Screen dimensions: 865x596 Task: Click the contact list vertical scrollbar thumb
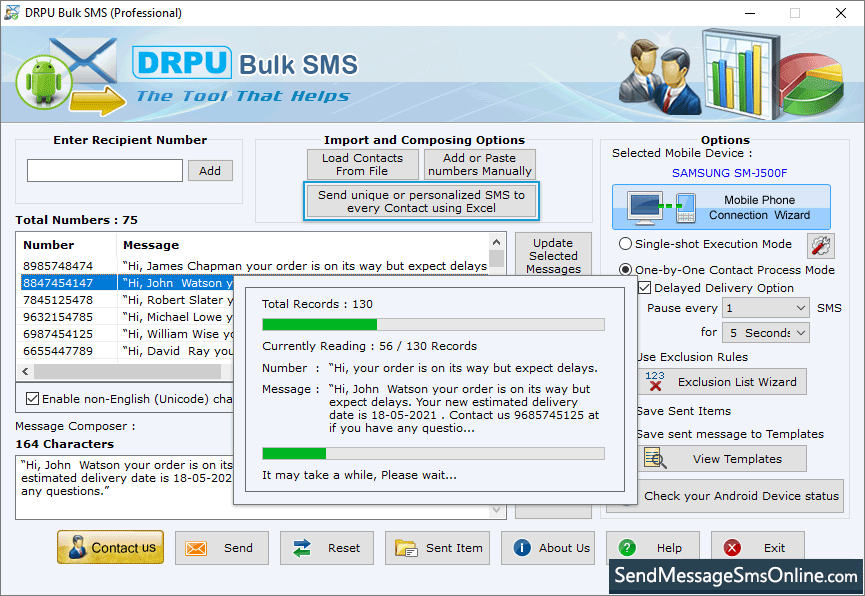tap(496, 258)
